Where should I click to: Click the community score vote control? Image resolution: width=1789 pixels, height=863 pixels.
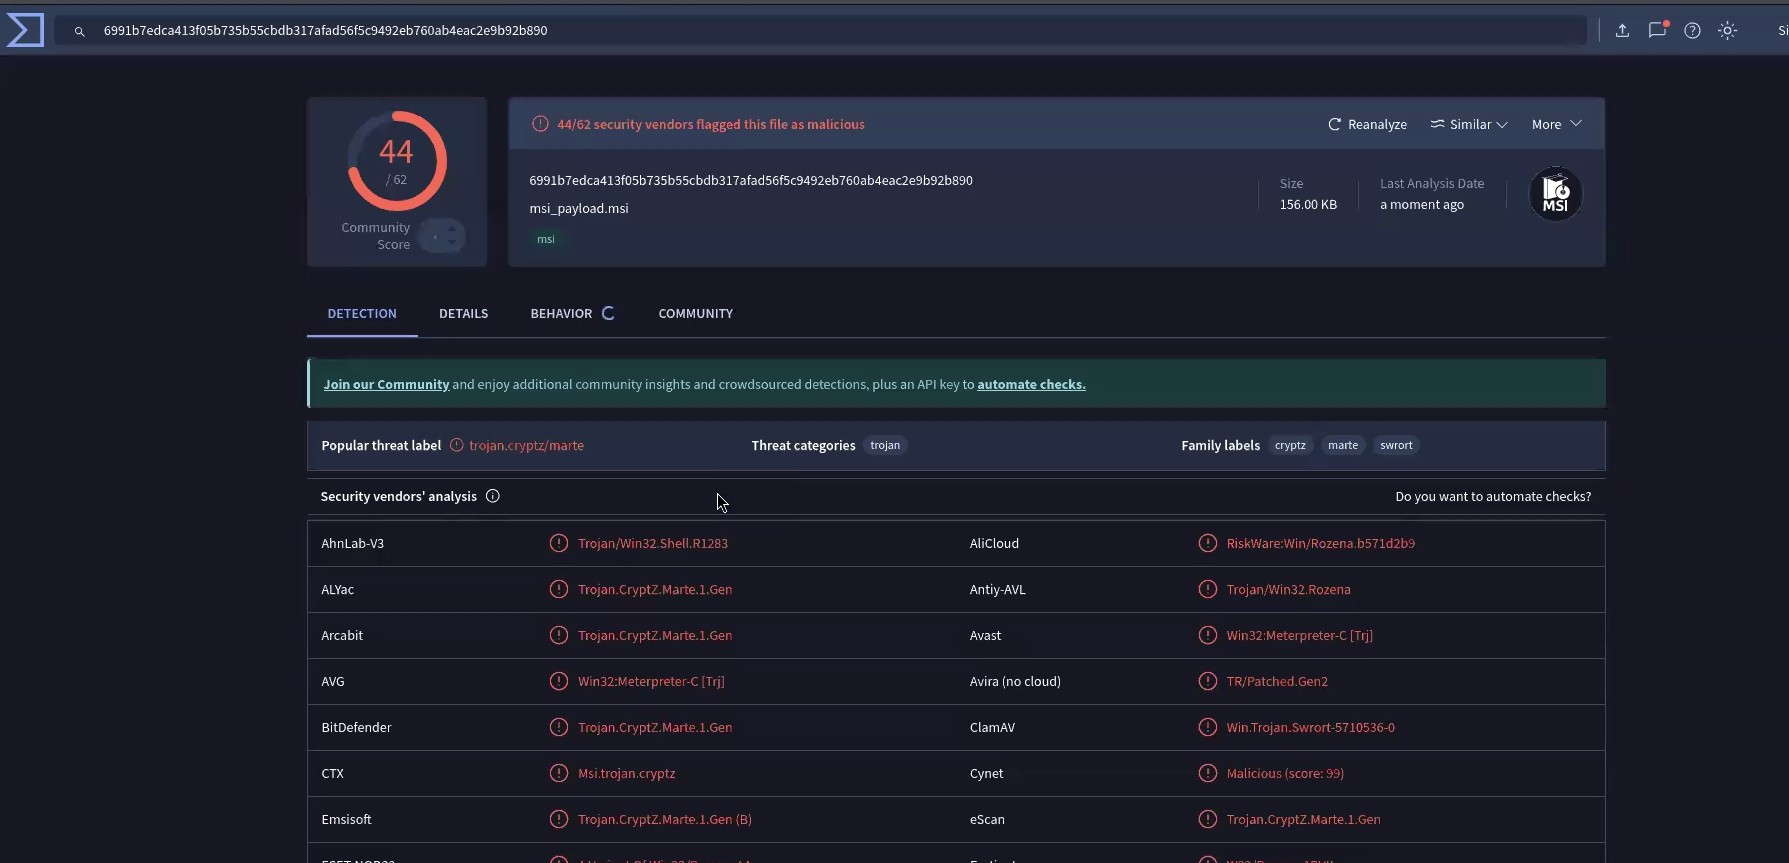pos(442,236)
